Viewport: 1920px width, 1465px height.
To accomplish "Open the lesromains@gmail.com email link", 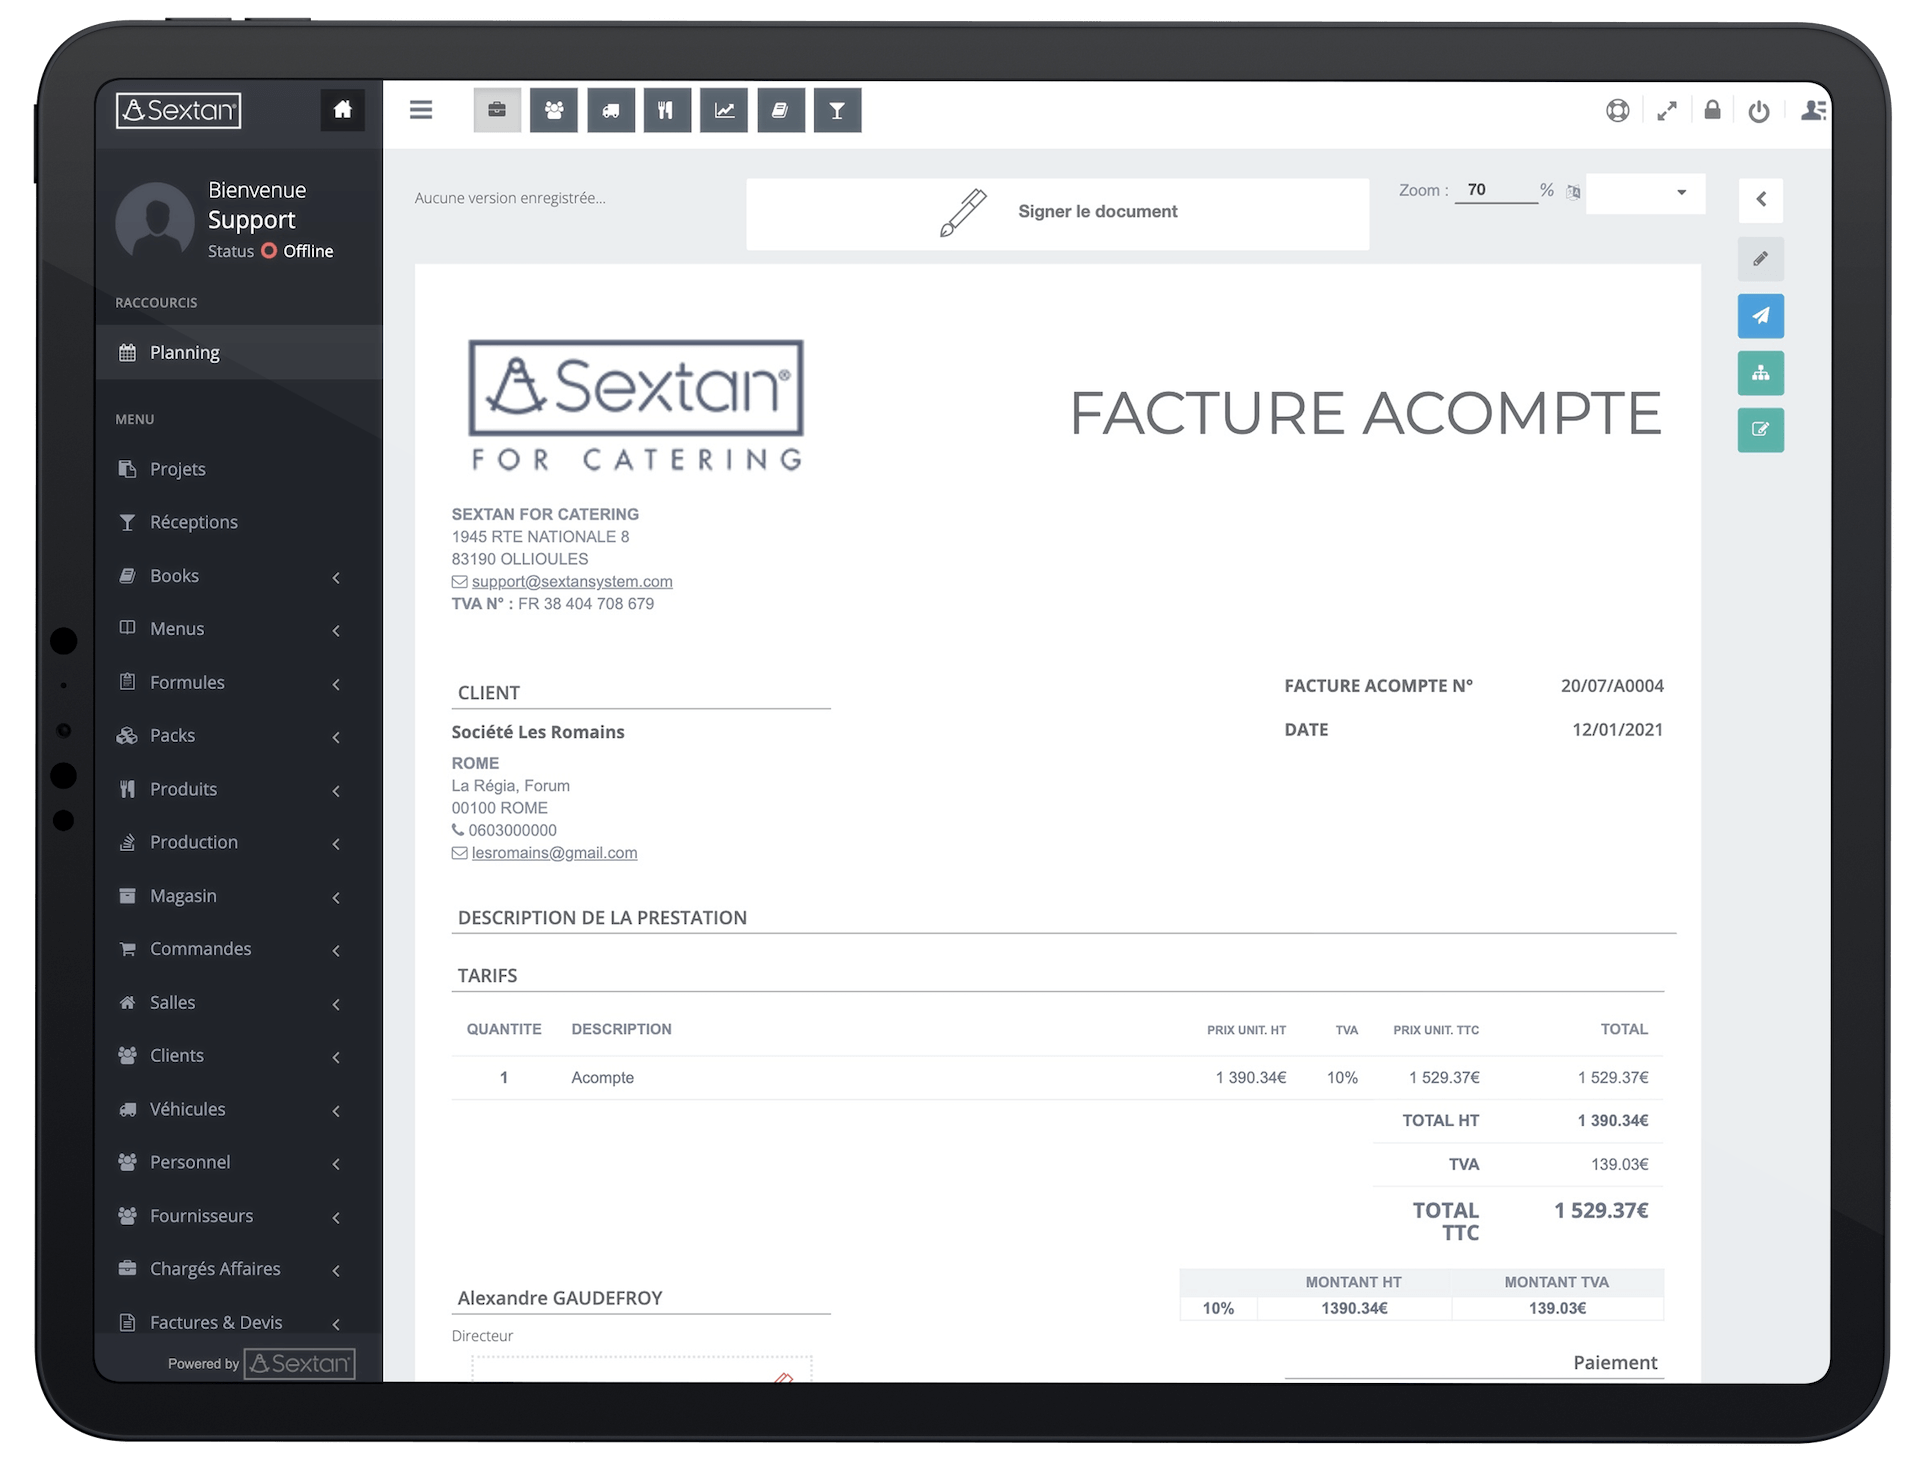I will pos(553,852).
